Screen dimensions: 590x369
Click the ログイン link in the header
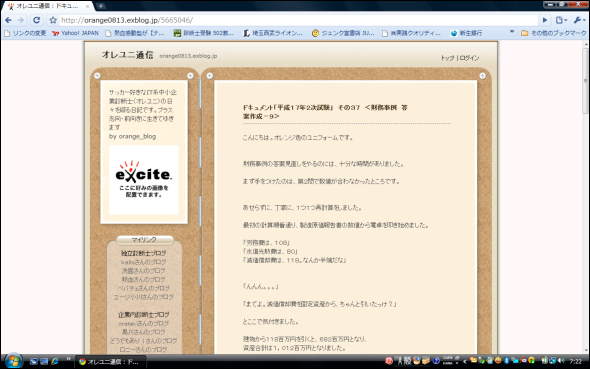[469, 58]
